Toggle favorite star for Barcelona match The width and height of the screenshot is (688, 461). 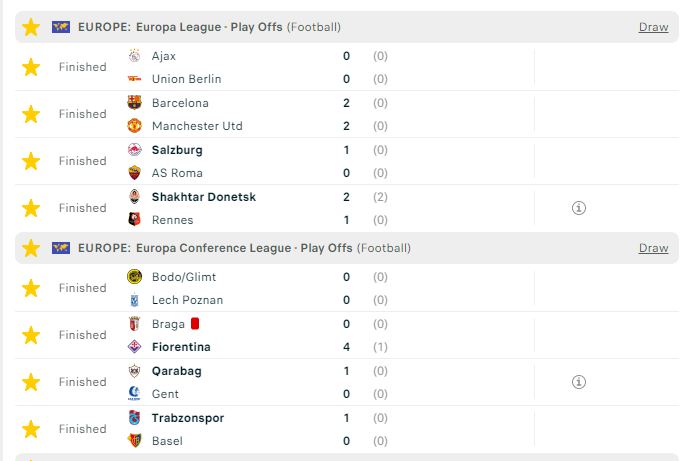tap(31, 114)
